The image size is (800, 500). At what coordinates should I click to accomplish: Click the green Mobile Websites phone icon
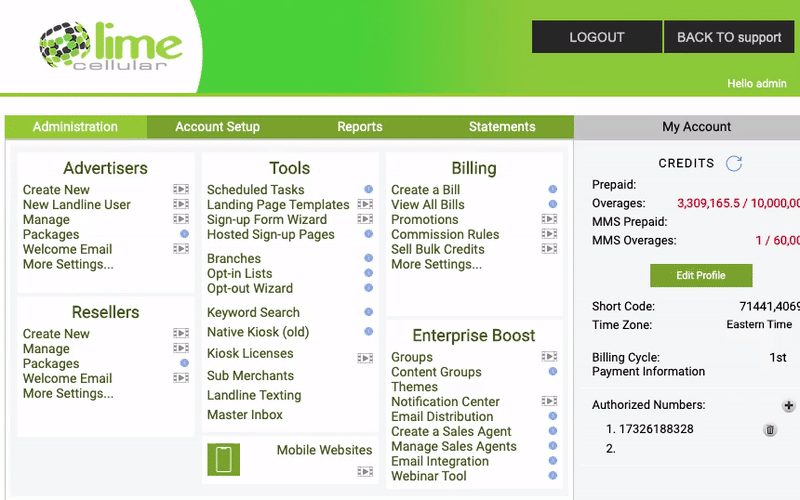coord(223,459)
